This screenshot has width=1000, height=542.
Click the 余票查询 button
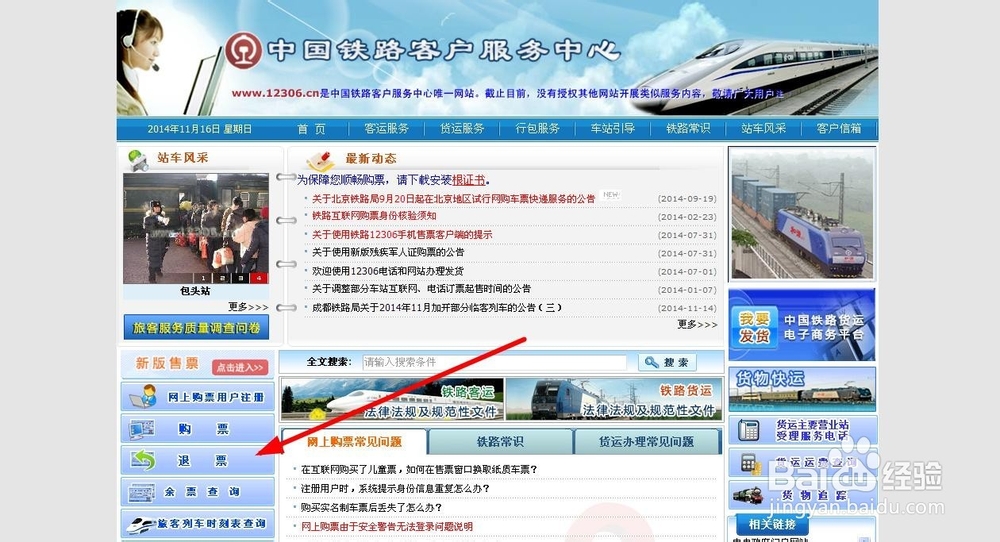(x=198, y=492)
